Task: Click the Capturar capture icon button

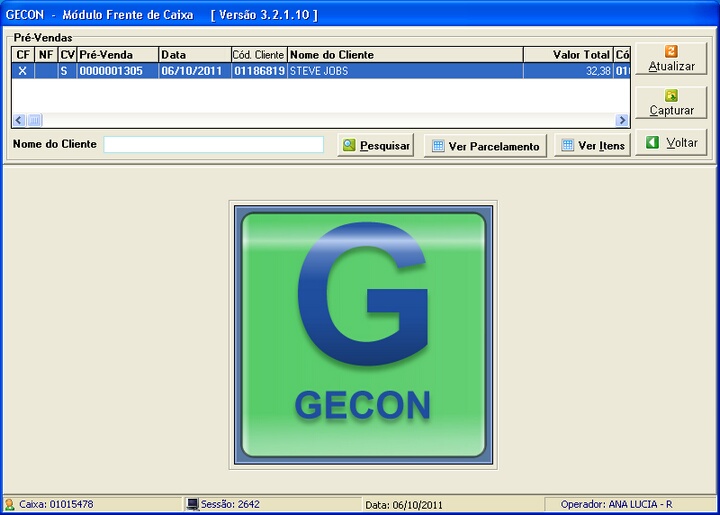Action: pyautogui.click(x=671, y=95)
